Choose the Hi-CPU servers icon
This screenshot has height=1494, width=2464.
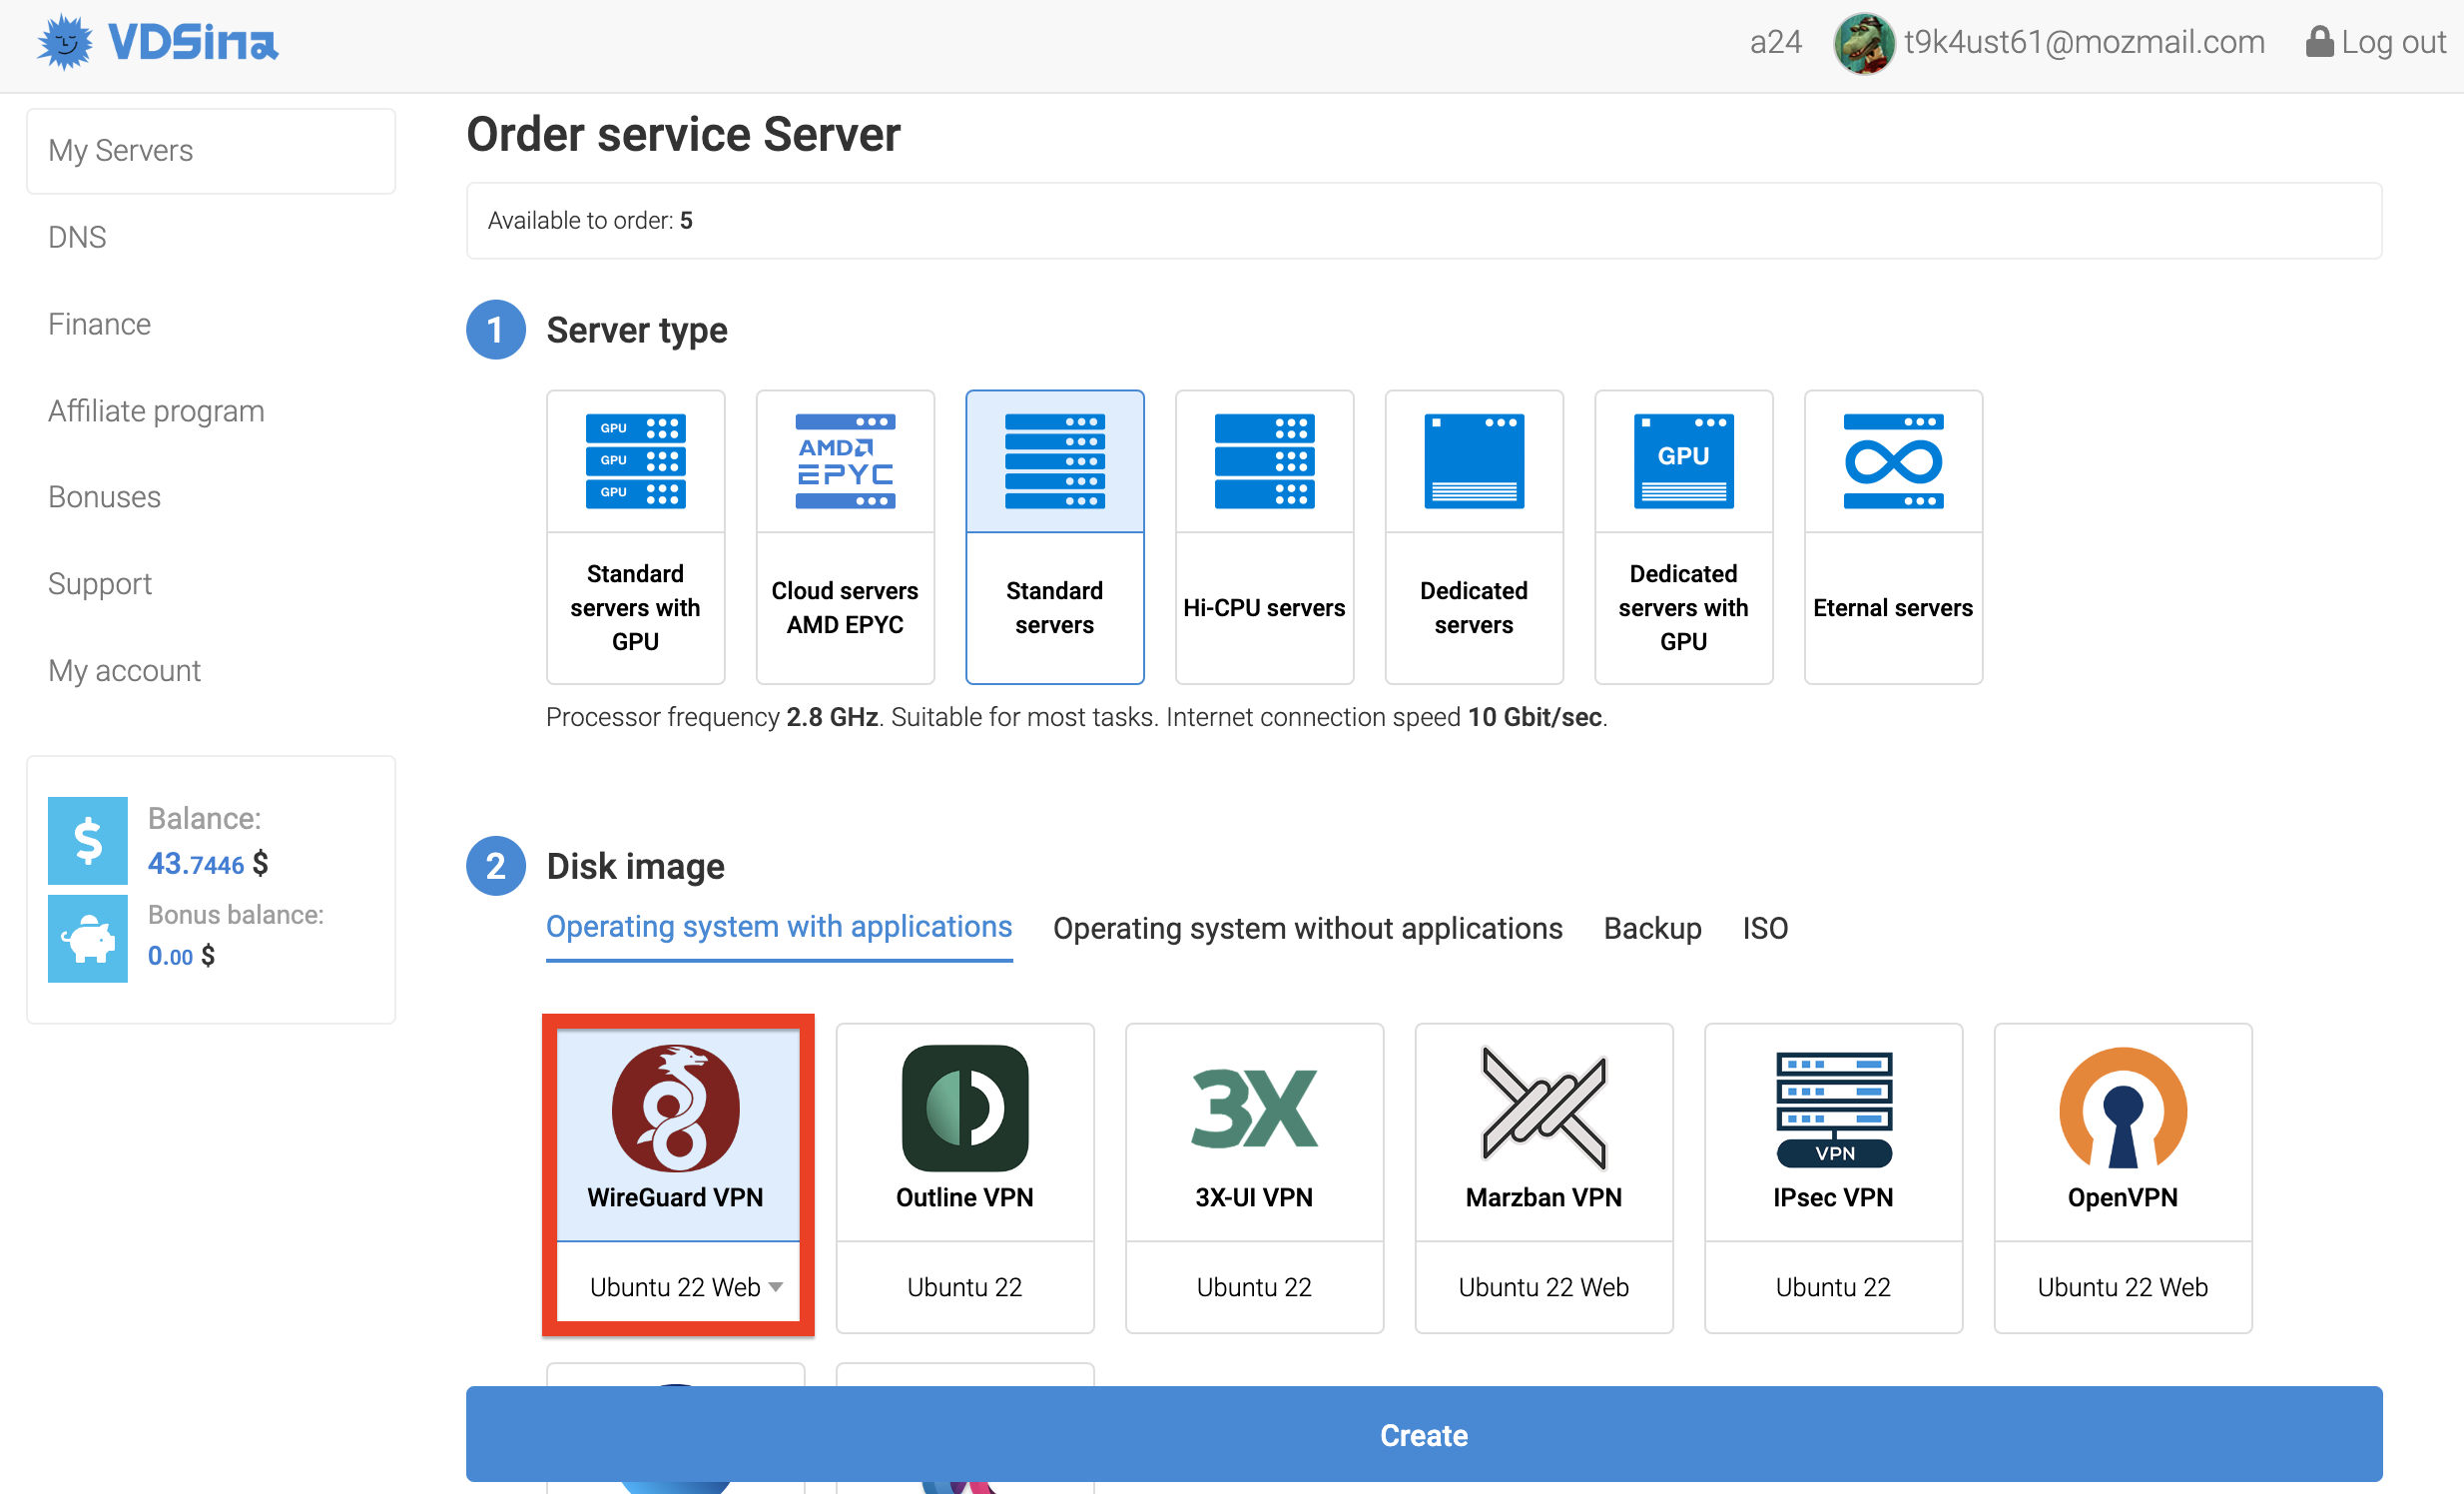coord(1264,461)
